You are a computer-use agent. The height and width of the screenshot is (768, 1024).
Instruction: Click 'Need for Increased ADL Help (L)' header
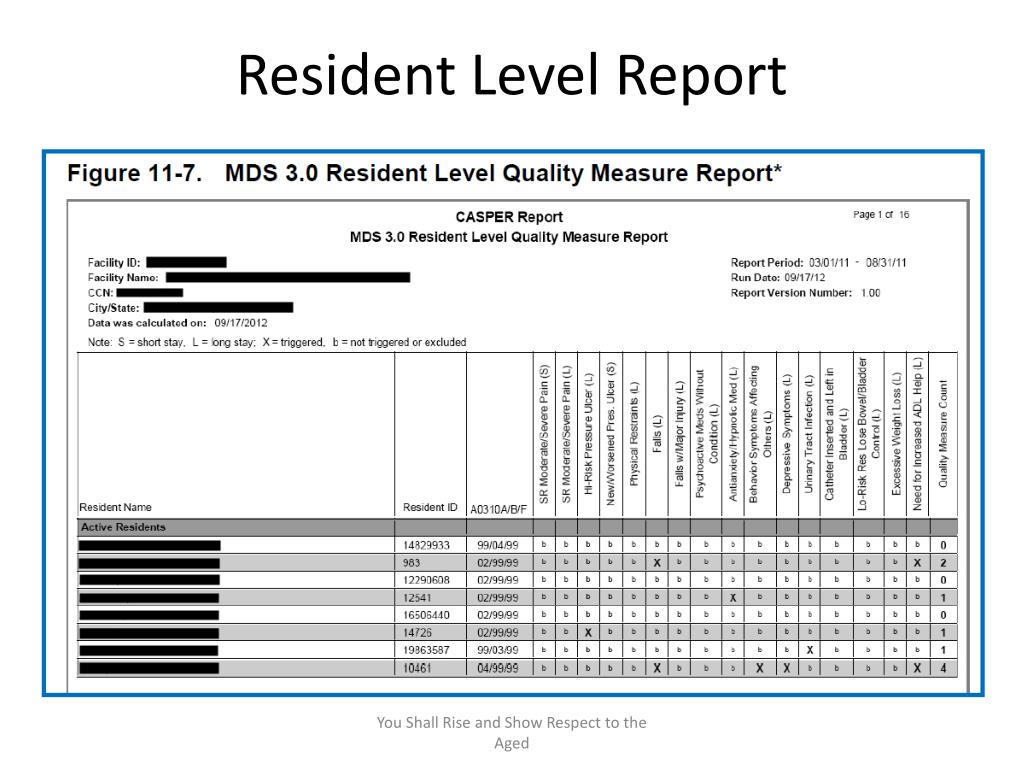tap(917, 434)
